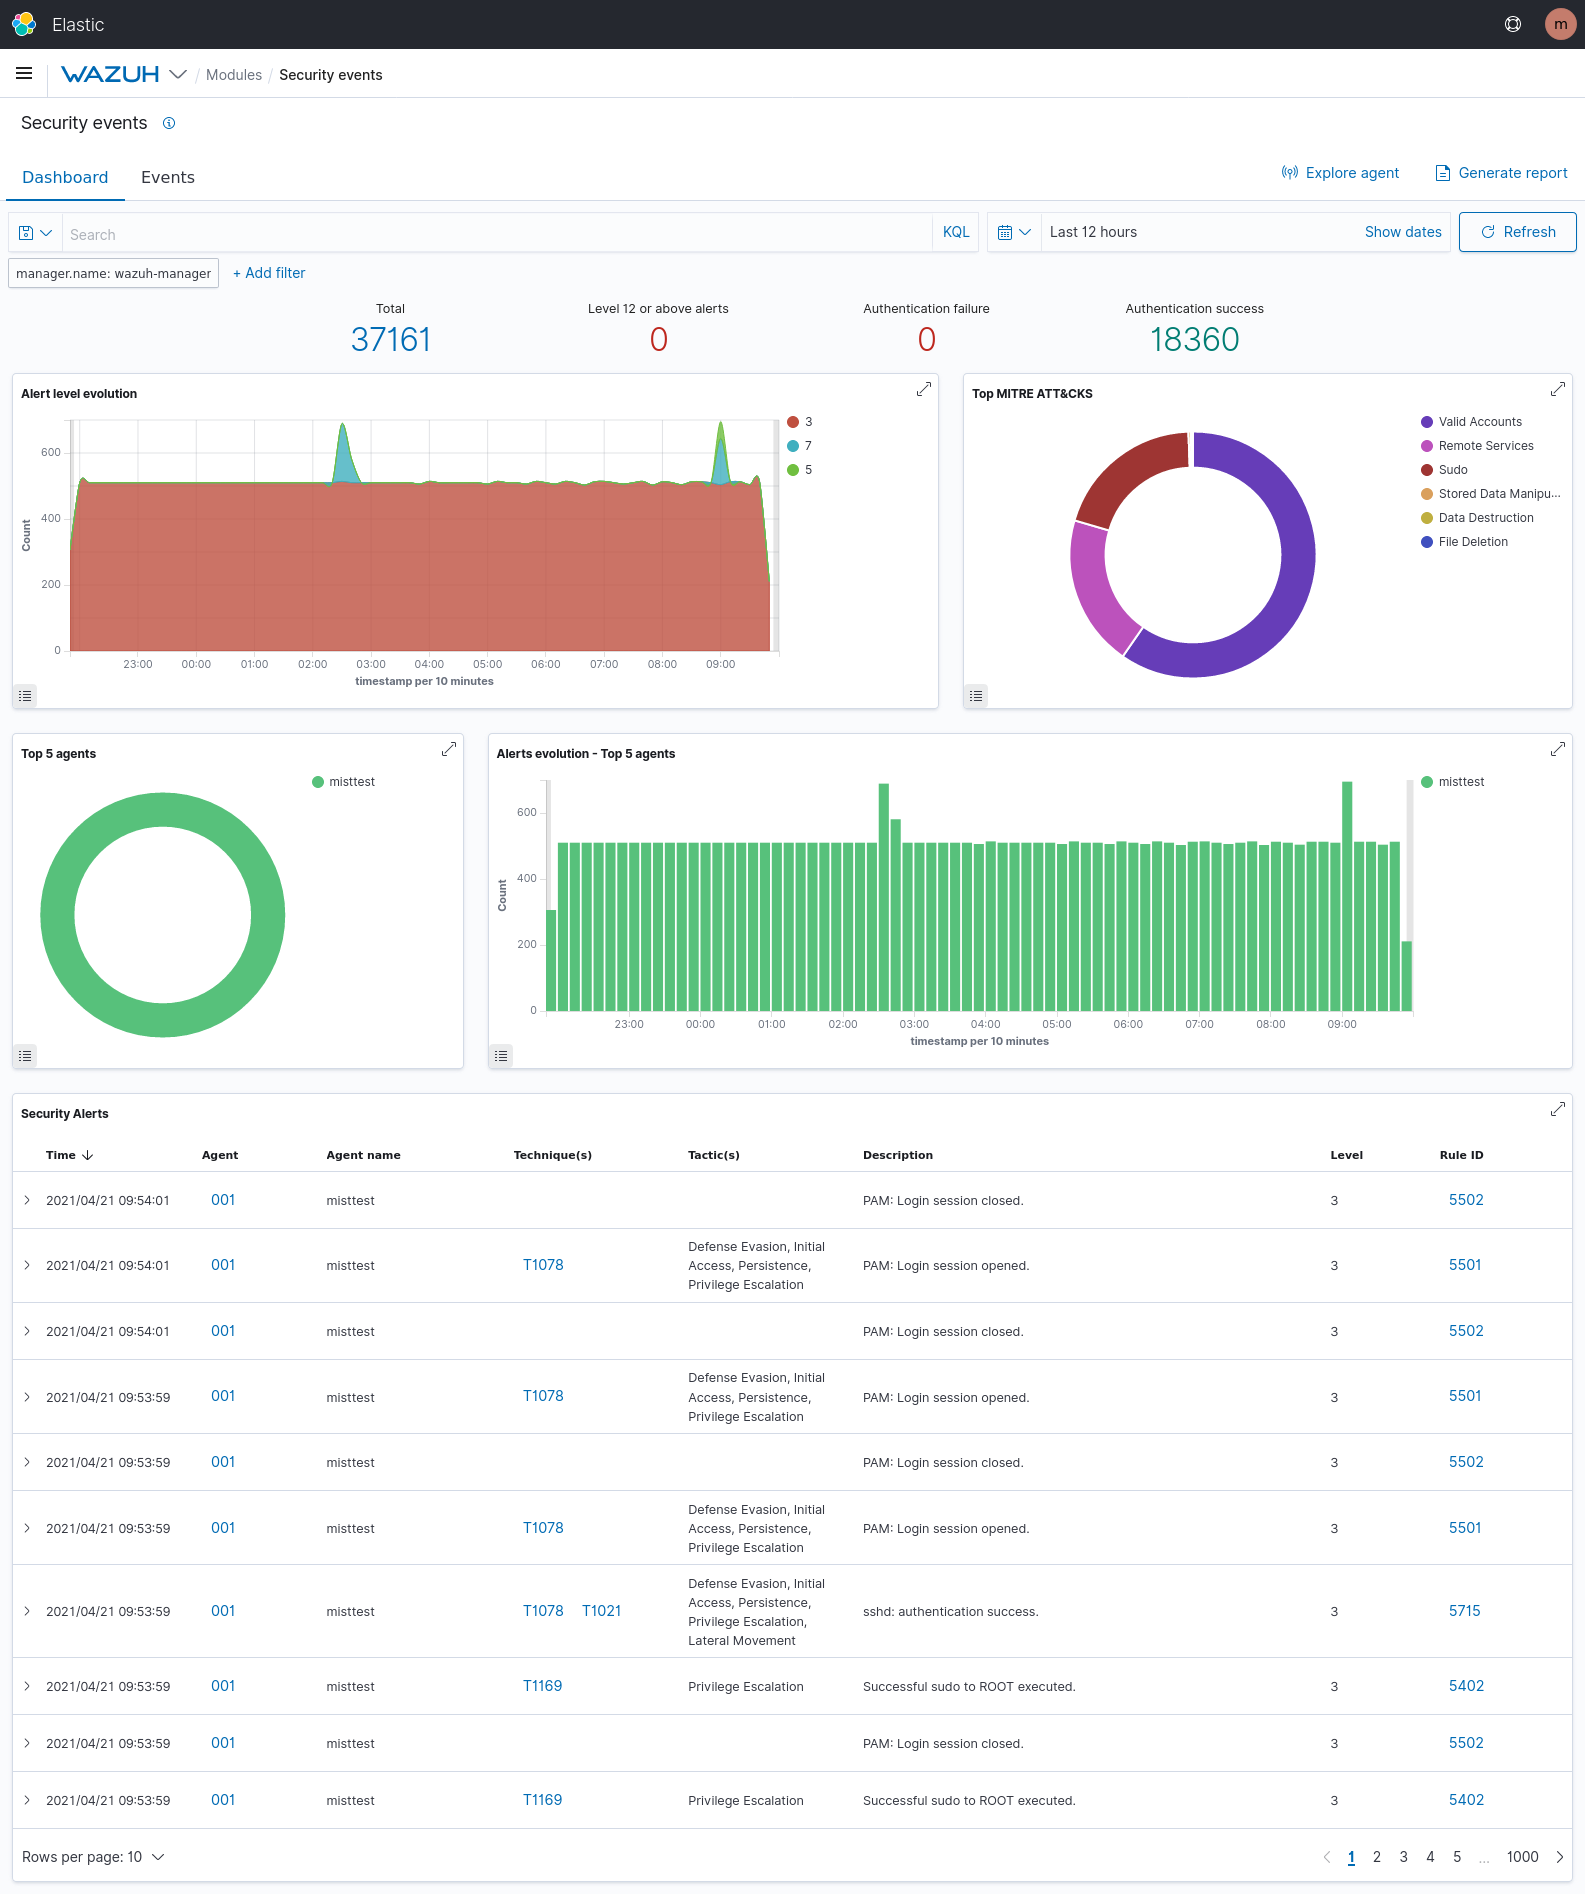Click Generate report
The image size is (1585, 1894).
coord(1502,173)
